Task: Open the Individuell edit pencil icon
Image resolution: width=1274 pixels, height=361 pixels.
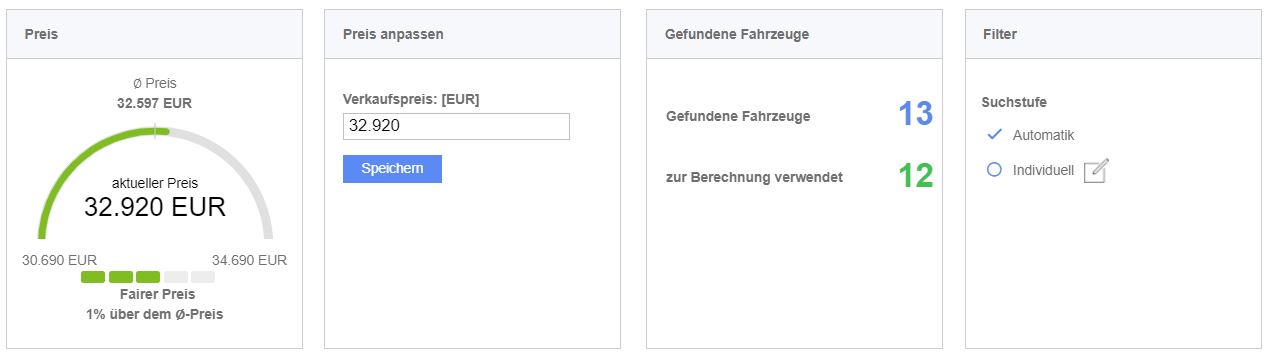Action: [x=1096, y=171]
